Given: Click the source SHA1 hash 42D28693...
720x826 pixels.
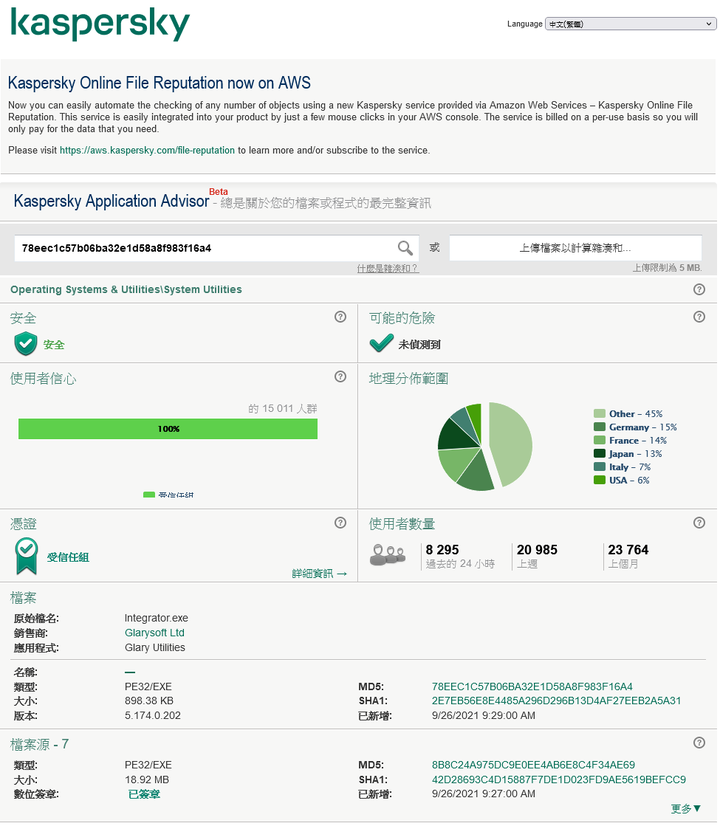Looking at the screenshot, I should [x=559, y=779].
